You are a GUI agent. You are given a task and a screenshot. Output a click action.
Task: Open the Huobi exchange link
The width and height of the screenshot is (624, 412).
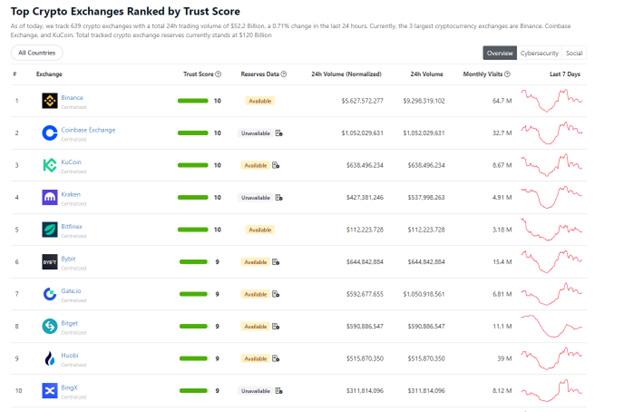(70, 355)
